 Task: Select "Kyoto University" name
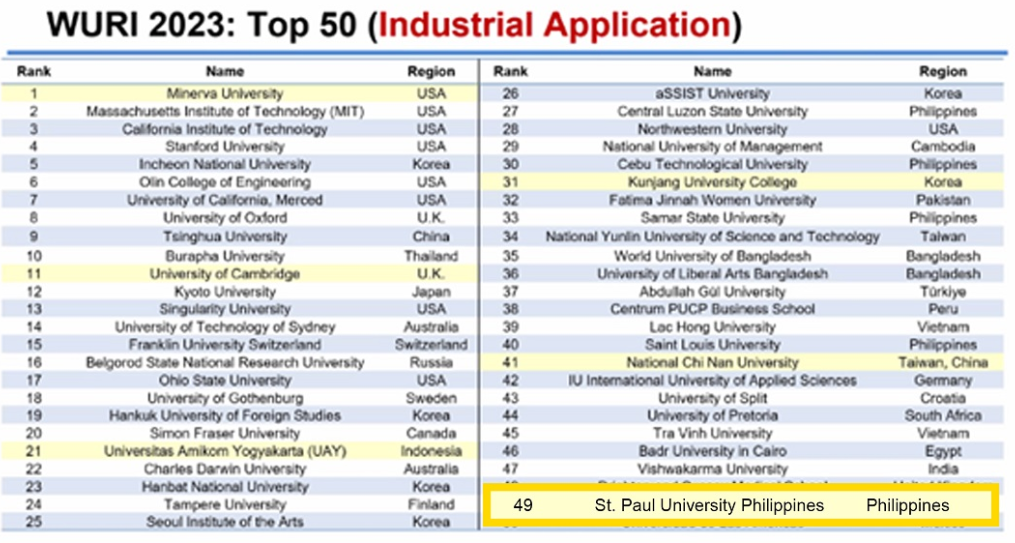pos(225,292)
